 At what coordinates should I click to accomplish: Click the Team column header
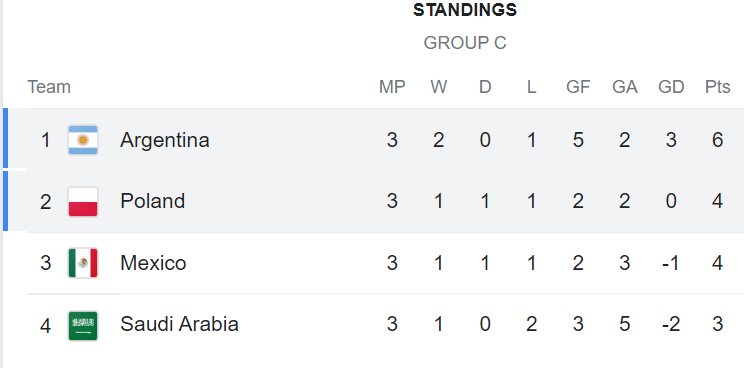49,87
